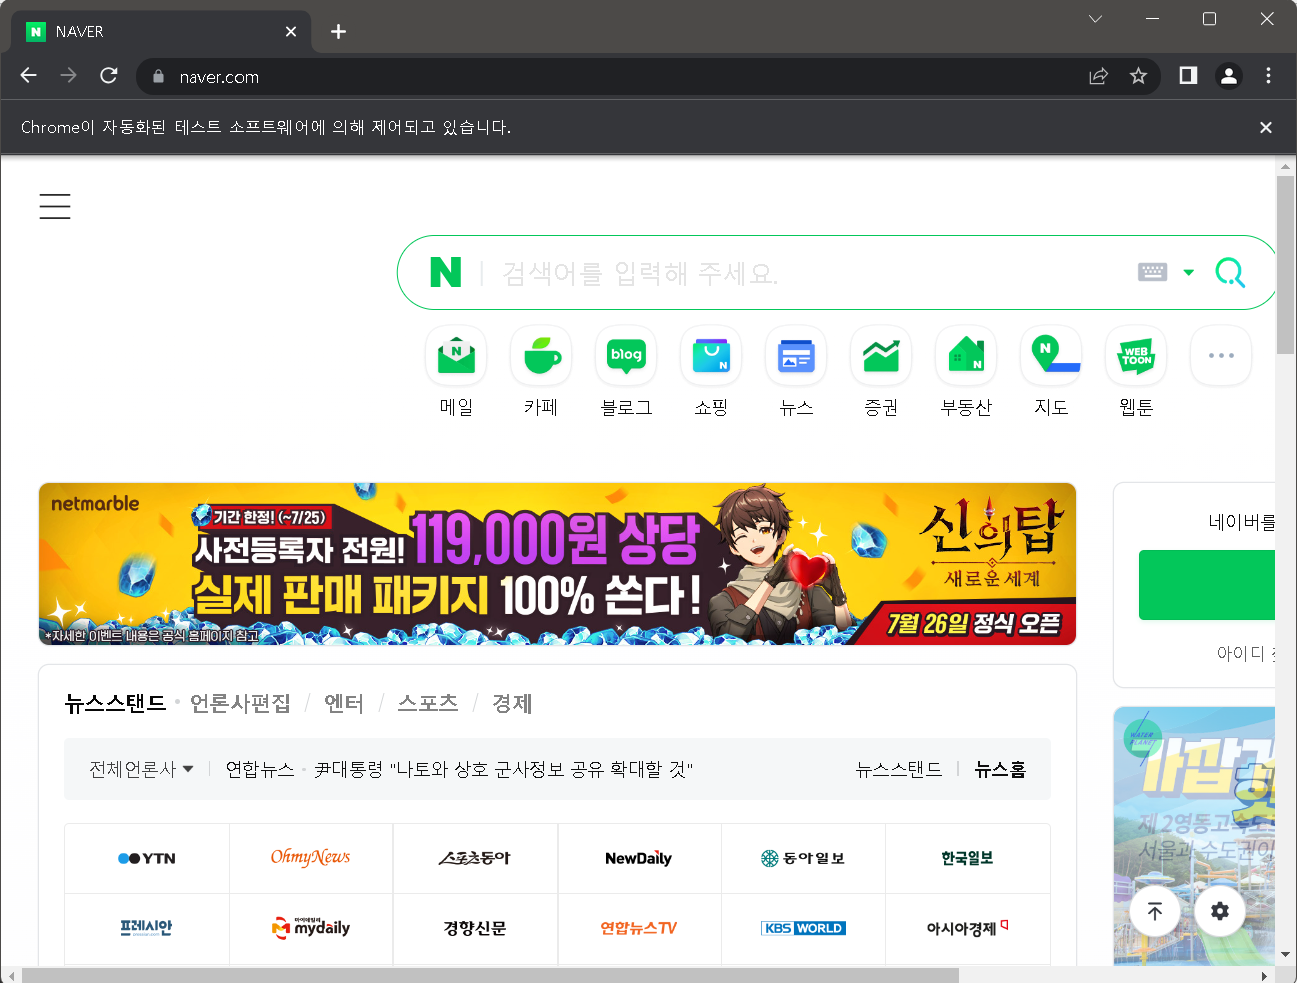Open the YTN press logo
The width and height of the screenshot is (1297, 983).
click(x=147, y=858)
